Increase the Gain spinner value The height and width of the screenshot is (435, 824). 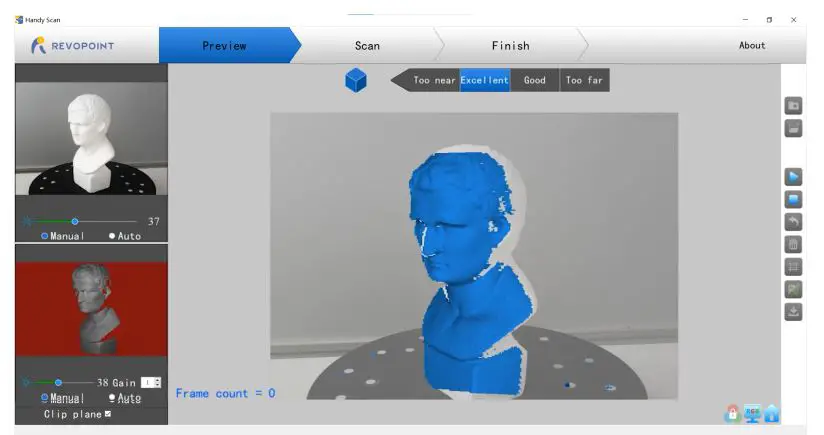pyautogui.click(x=157, y=380)
